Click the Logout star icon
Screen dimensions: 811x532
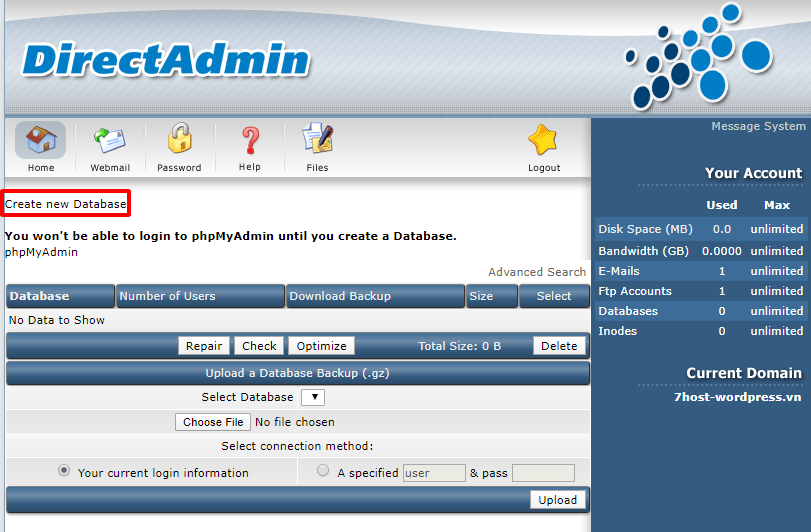(x=543, y=140)
